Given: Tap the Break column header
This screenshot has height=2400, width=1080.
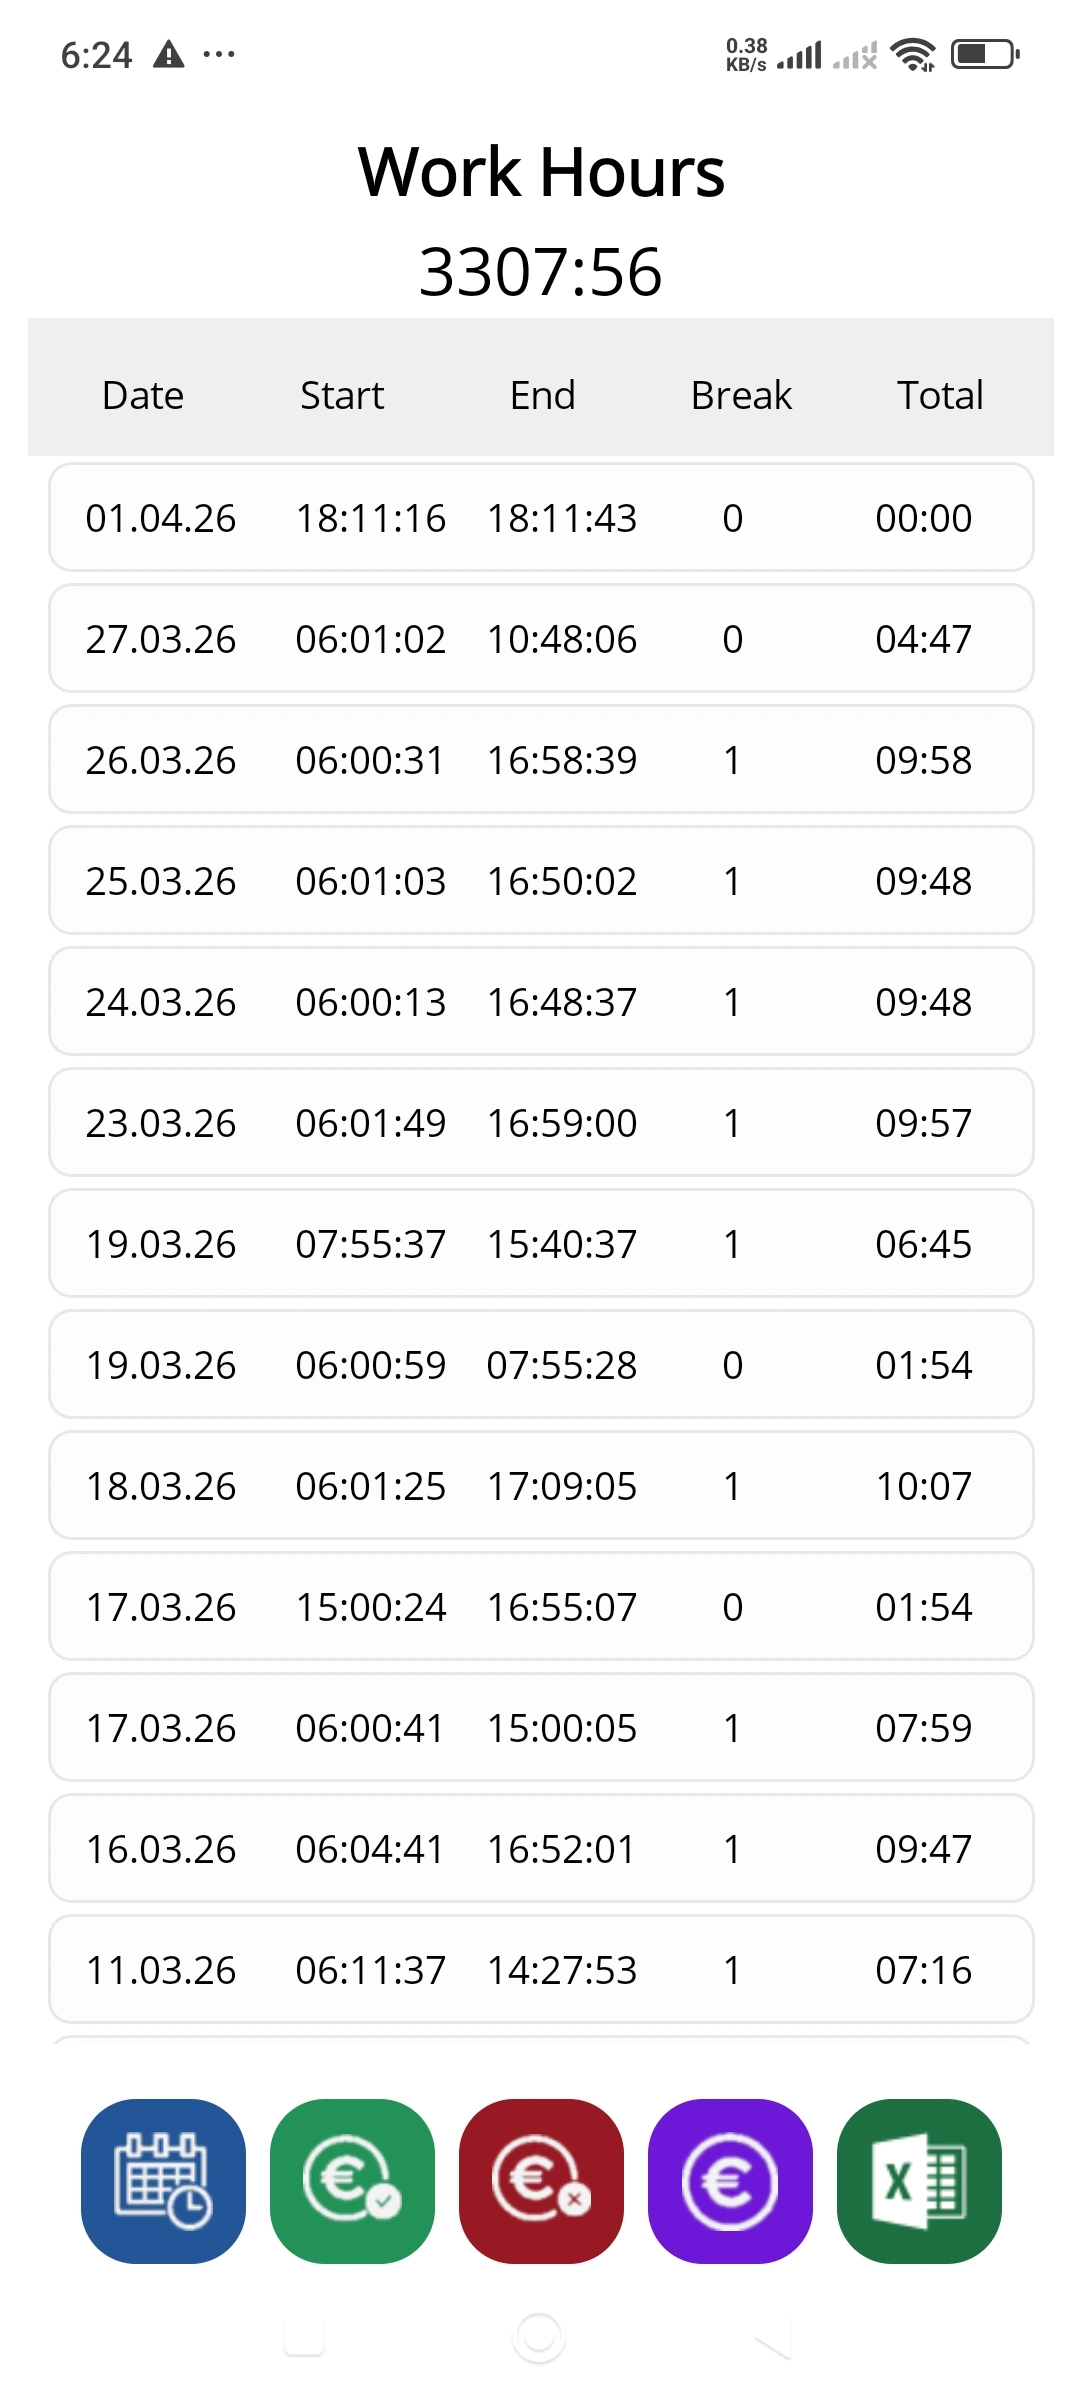Looking at the screenshot, I should [741, 395].
